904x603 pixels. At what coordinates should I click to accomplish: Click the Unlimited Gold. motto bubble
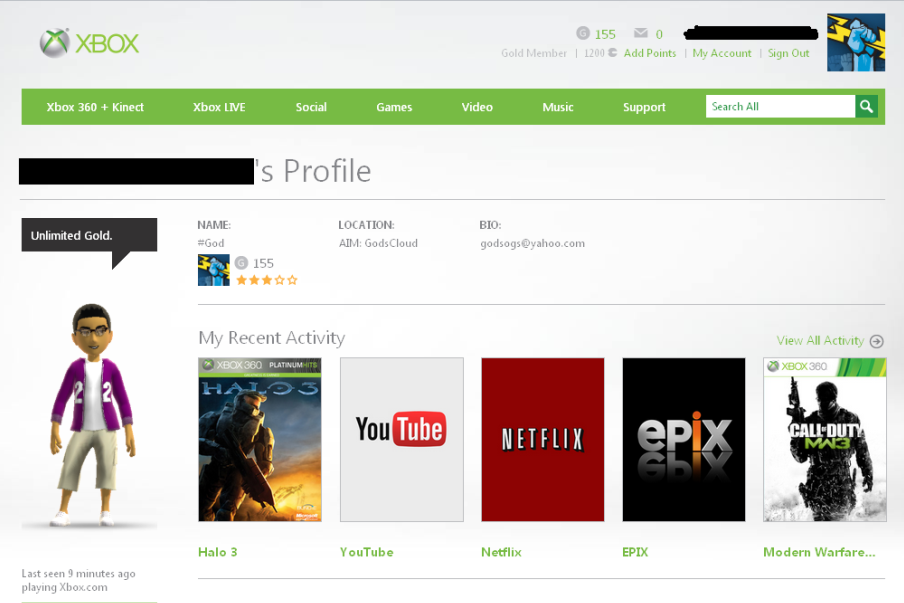89,235
